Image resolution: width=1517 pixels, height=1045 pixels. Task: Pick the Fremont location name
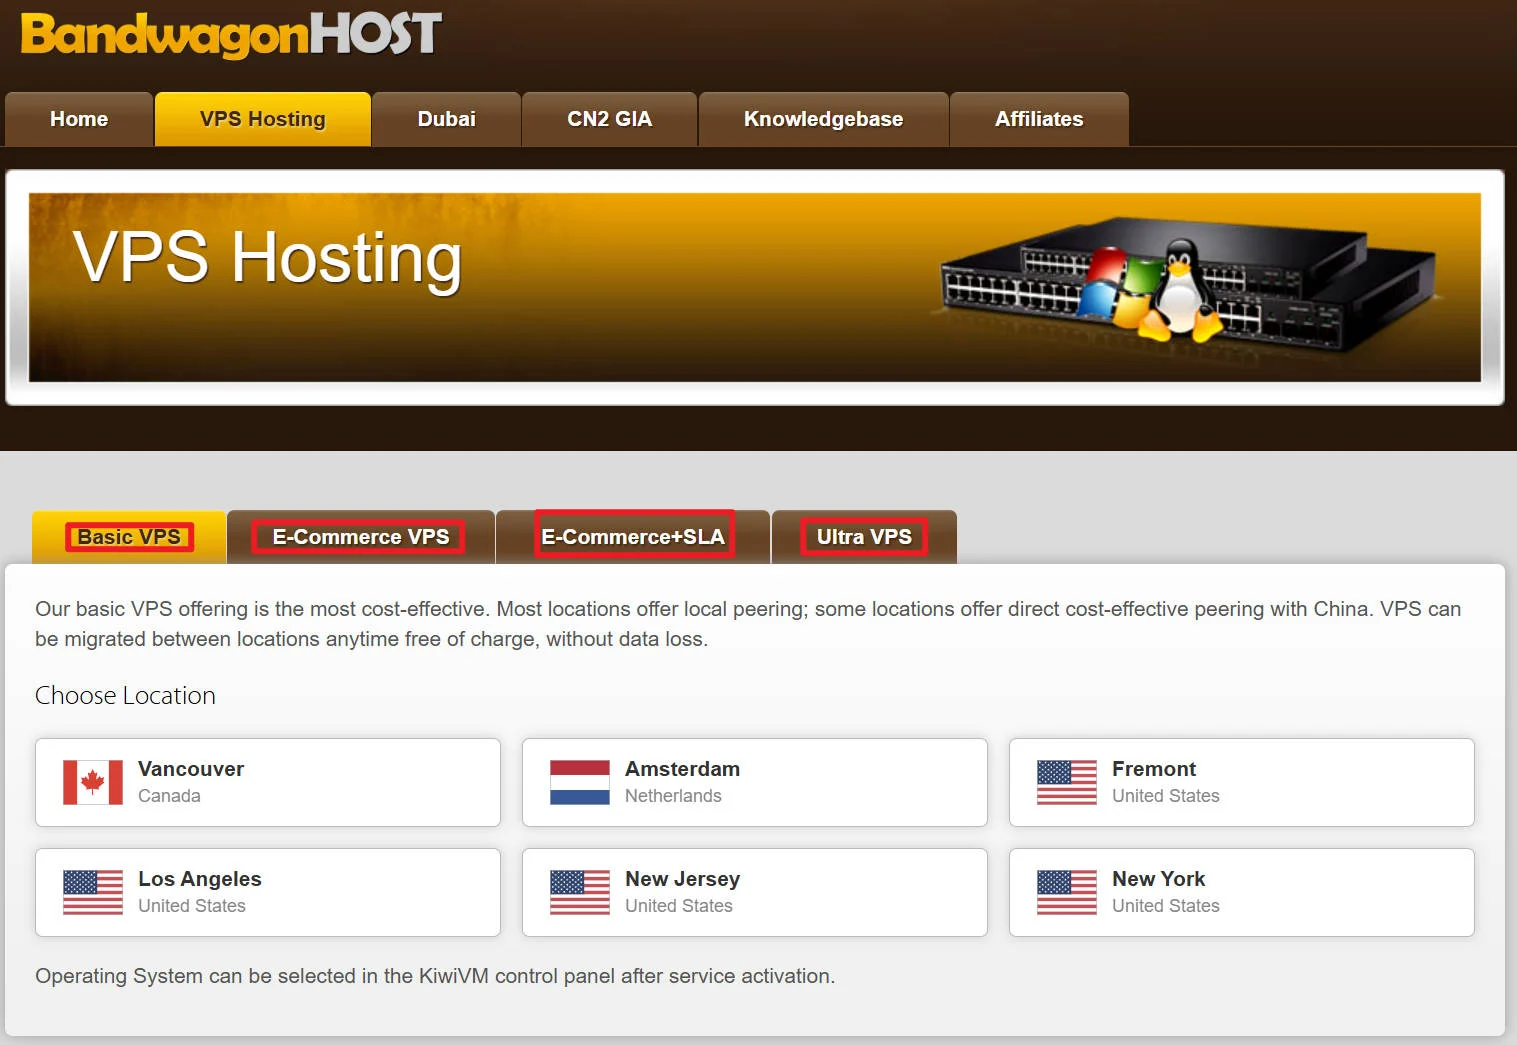(x=1154, y=769)
